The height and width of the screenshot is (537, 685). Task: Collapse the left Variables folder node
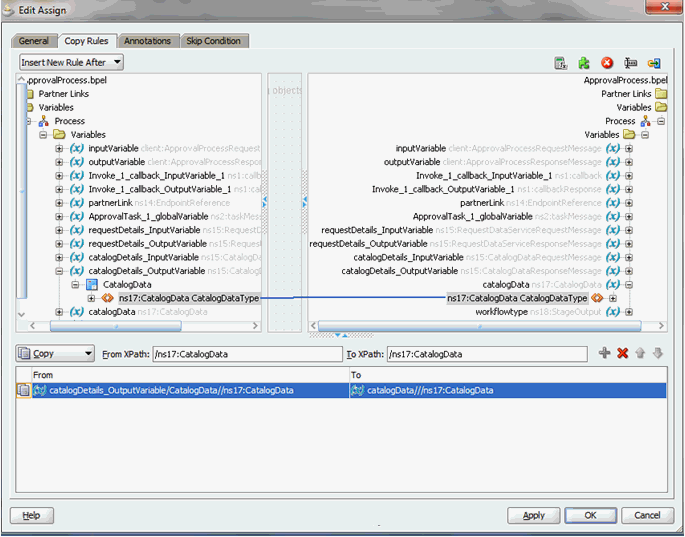[43, 135]
